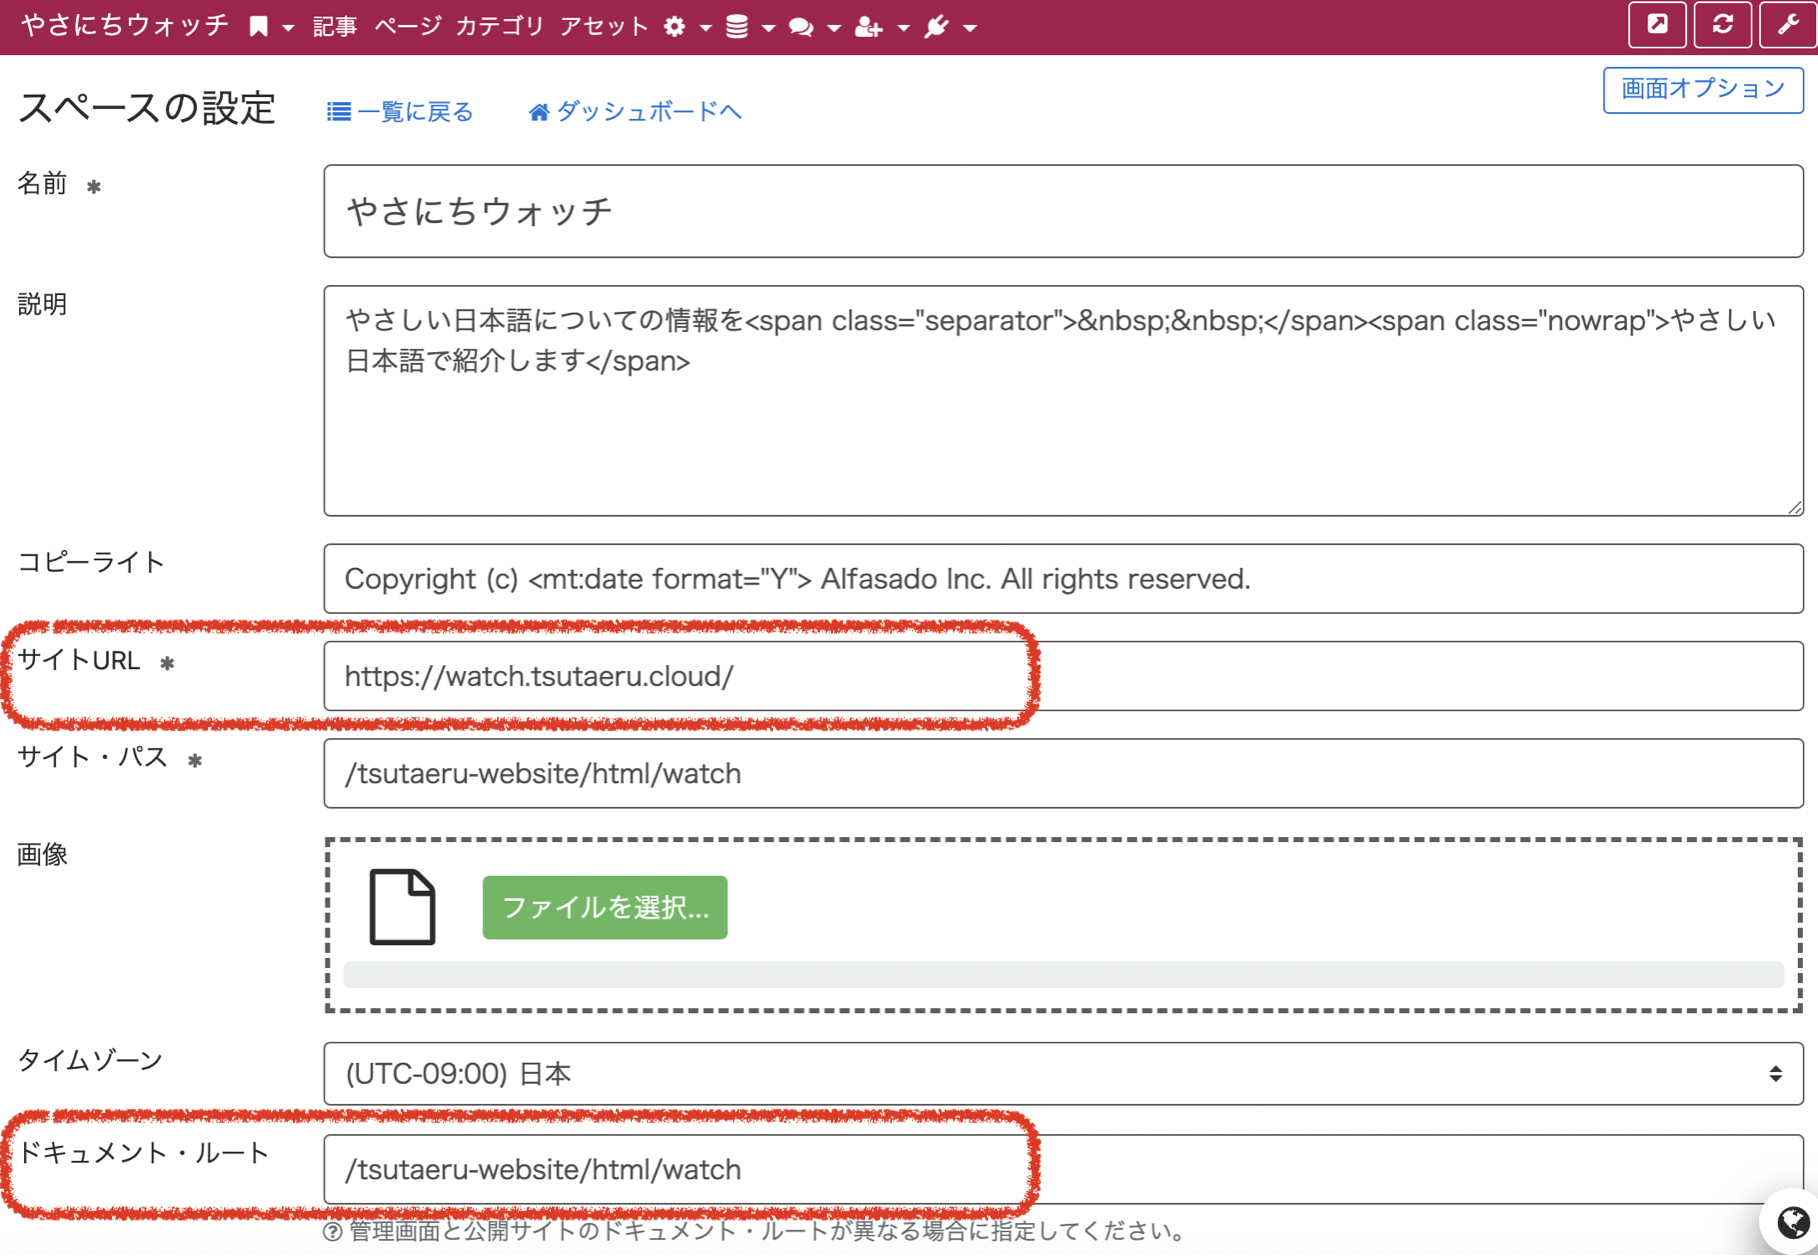Click the database stack icon in the navbar
The height and width of the screenshot is (1256, 1818).
736,26
